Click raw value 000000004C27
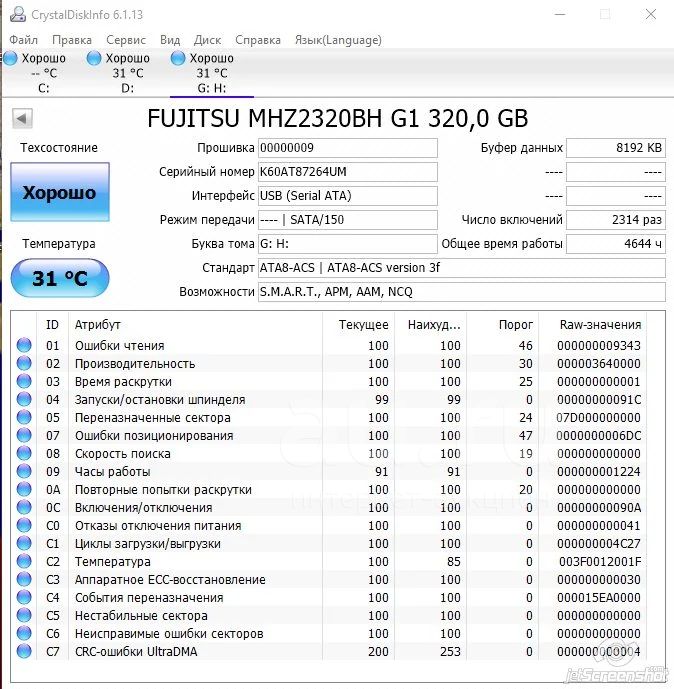This screenshot has width=674, height=689. [599, 544]
